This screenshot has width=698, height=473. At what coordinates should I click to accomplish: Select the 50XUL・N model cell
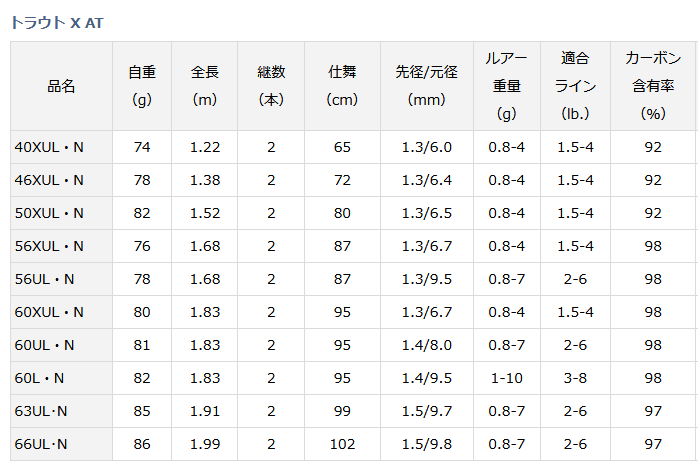(61, 213)
